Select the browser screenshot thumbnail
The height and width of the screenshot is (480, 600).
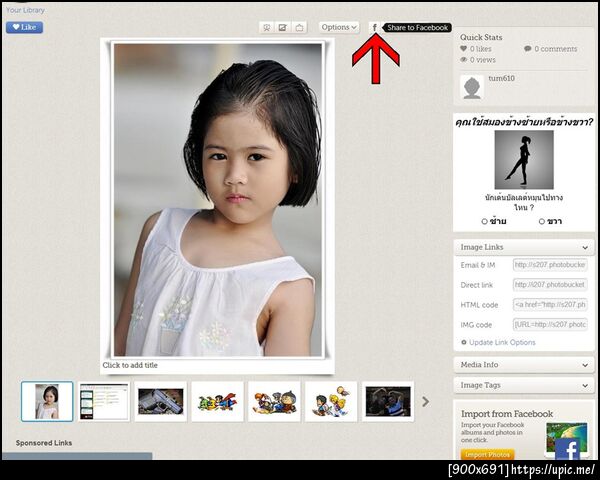[x=104, y=402]
